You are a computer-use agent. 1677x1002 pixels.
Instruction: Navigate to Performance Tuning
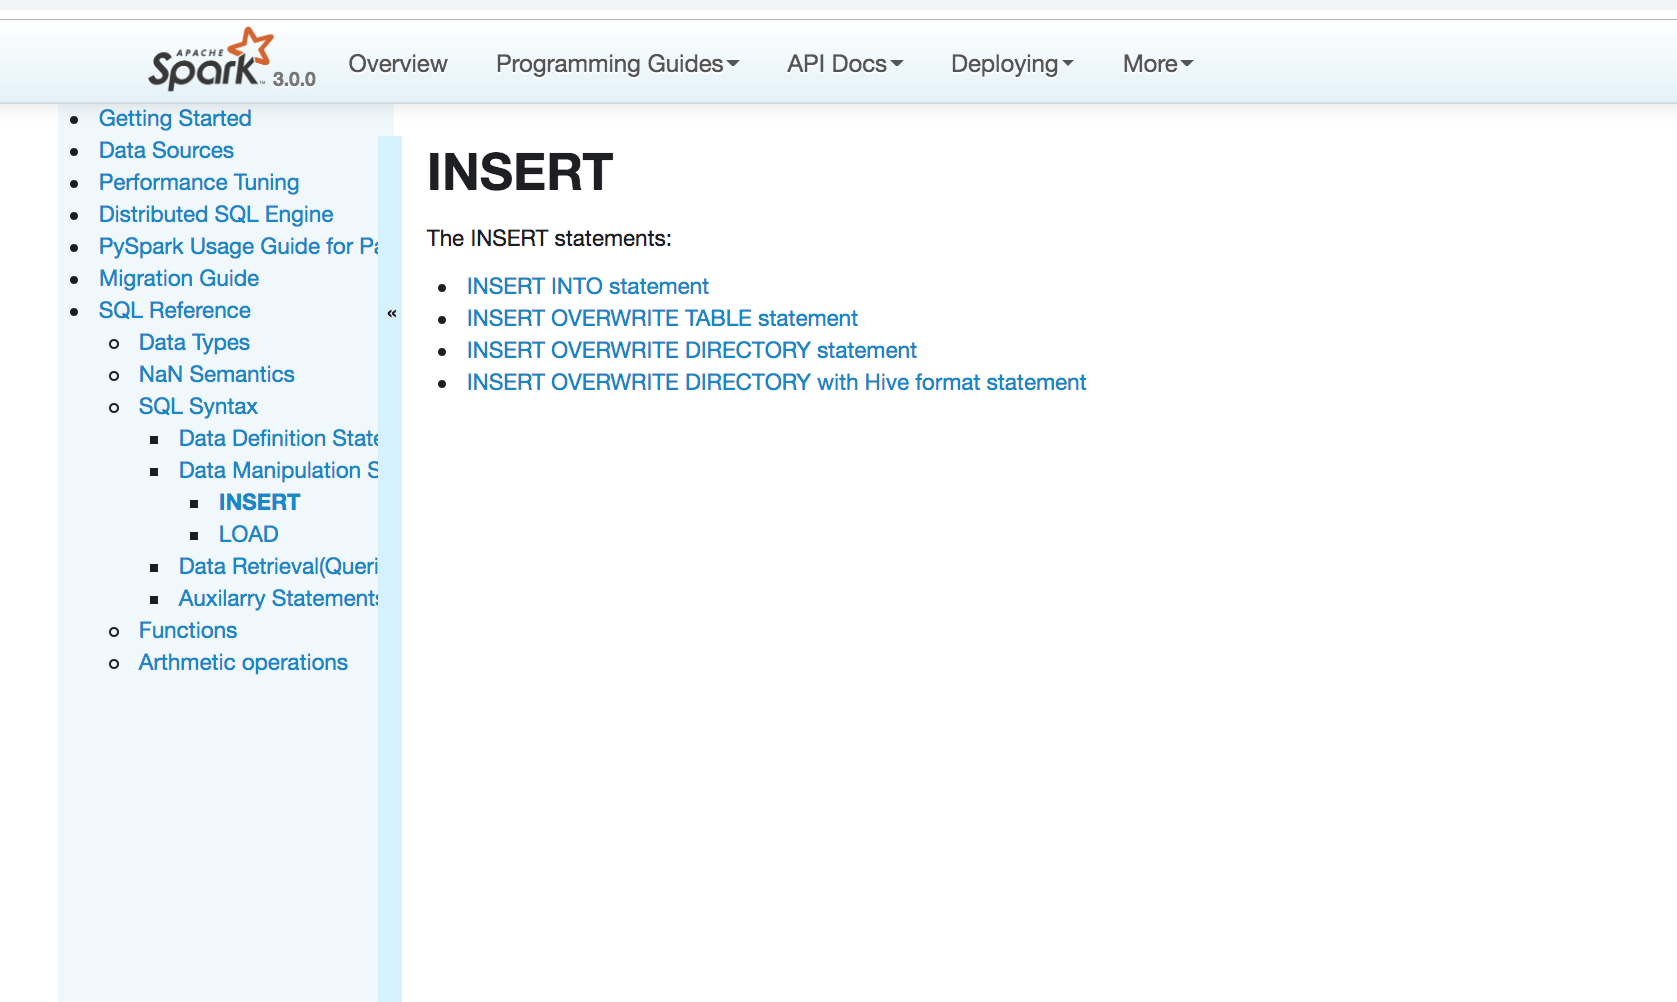199,182
